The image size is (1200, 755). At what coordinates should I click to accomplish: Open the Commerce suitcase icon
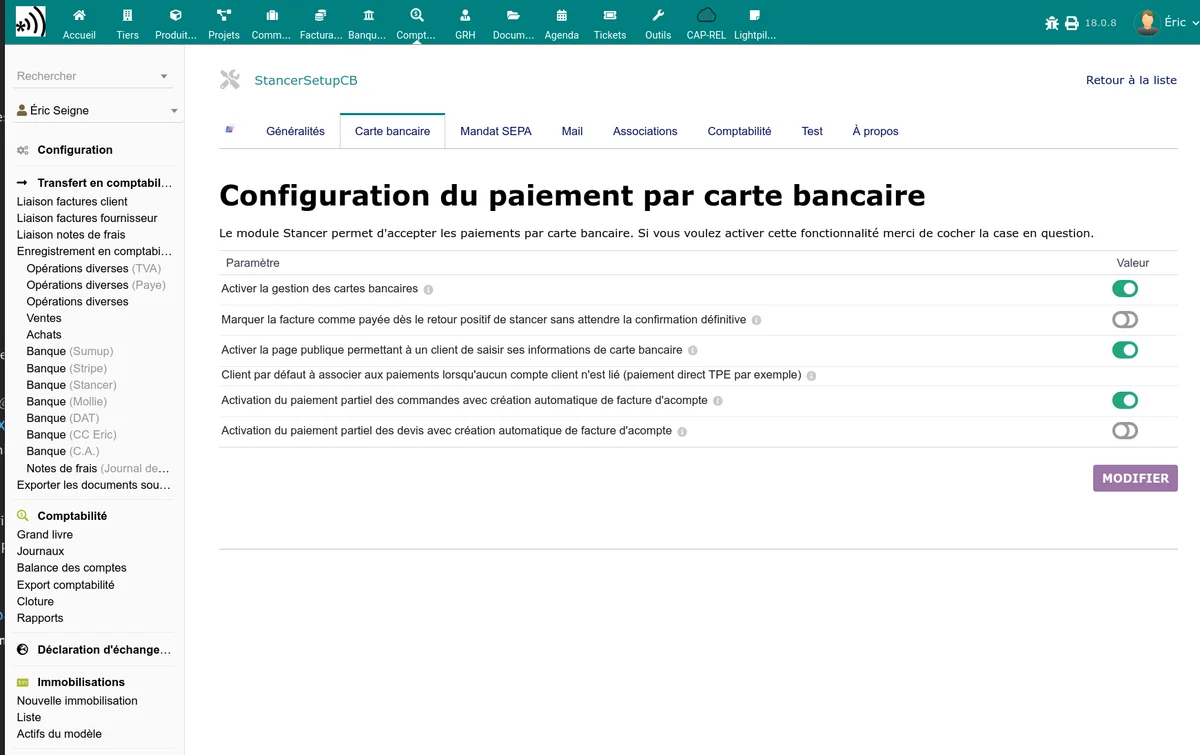click(x=272, y=15)
